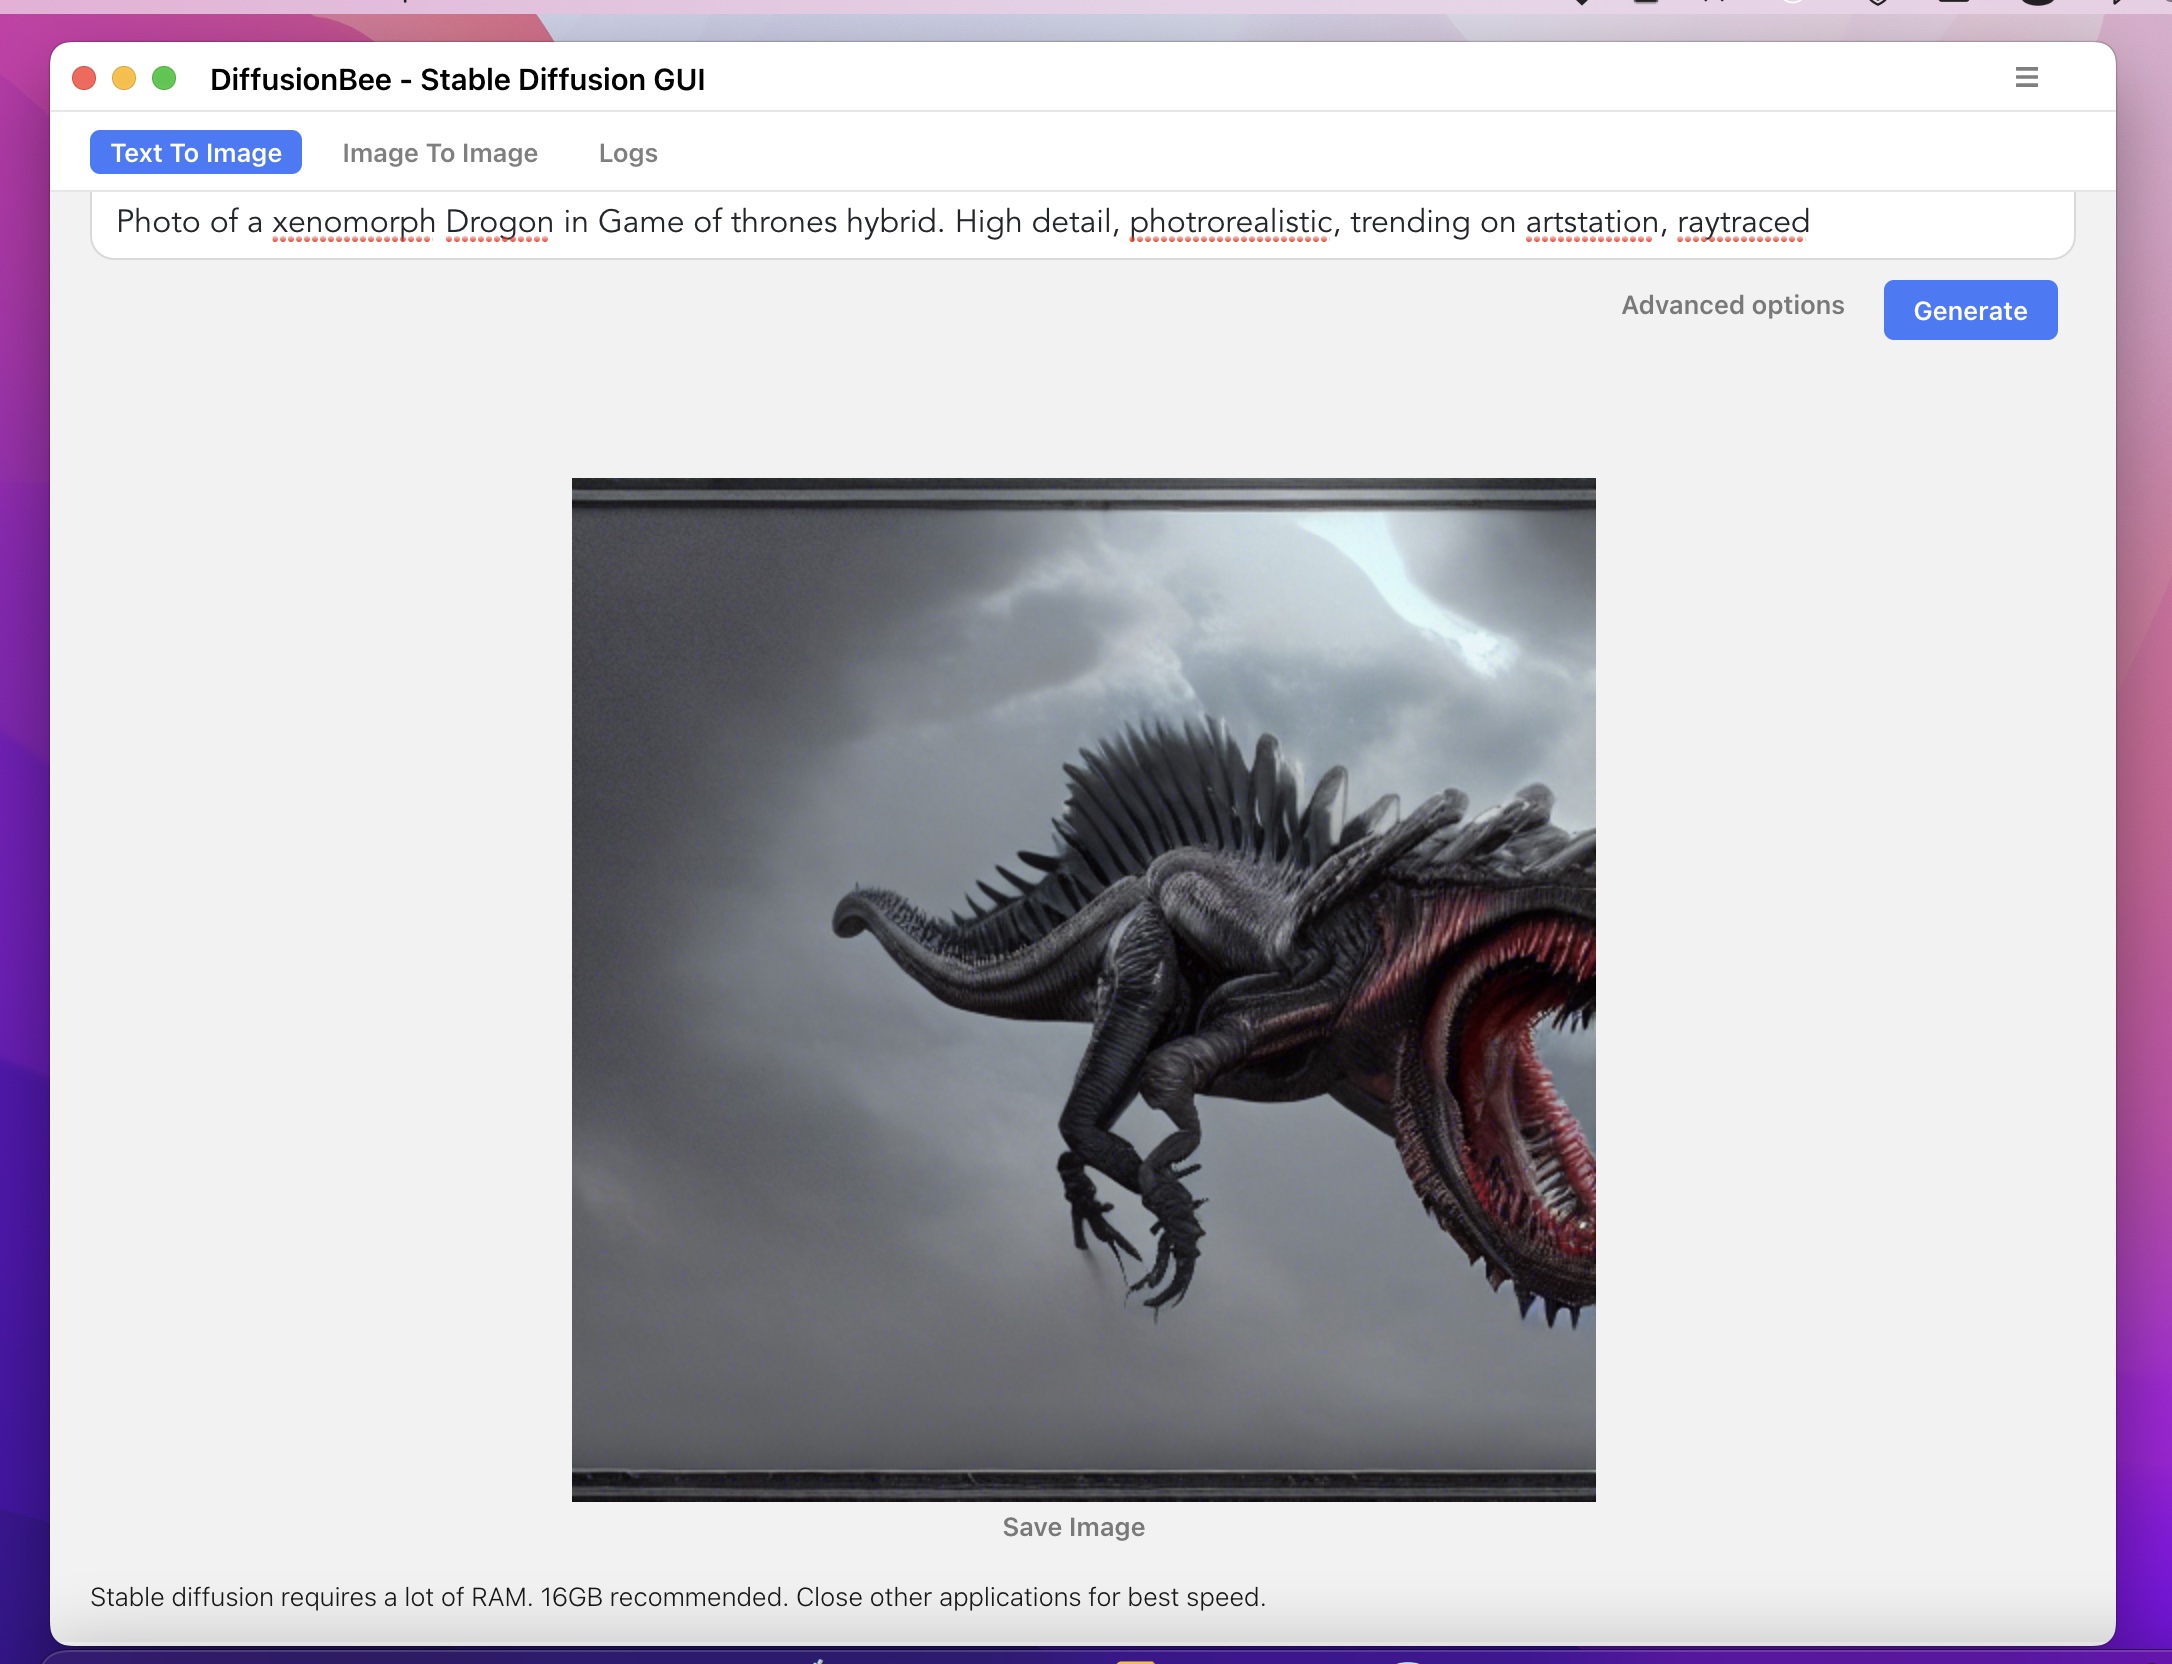This screenshot has height=1664, width=2172.
Task: Open DiffusionBee application menu
Action: [2027, 77]
